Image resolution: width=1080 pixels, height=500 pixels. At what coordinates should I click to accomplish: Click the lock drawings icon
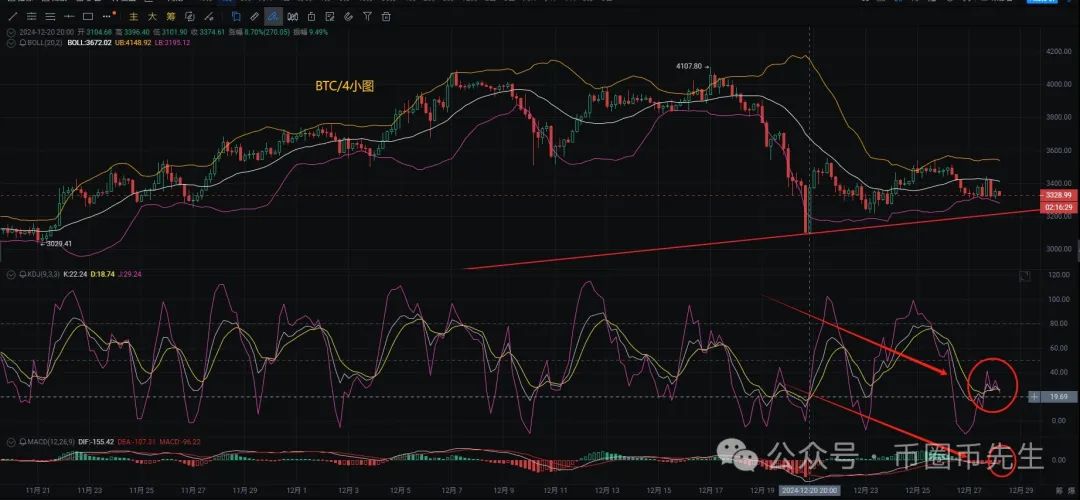311,16
